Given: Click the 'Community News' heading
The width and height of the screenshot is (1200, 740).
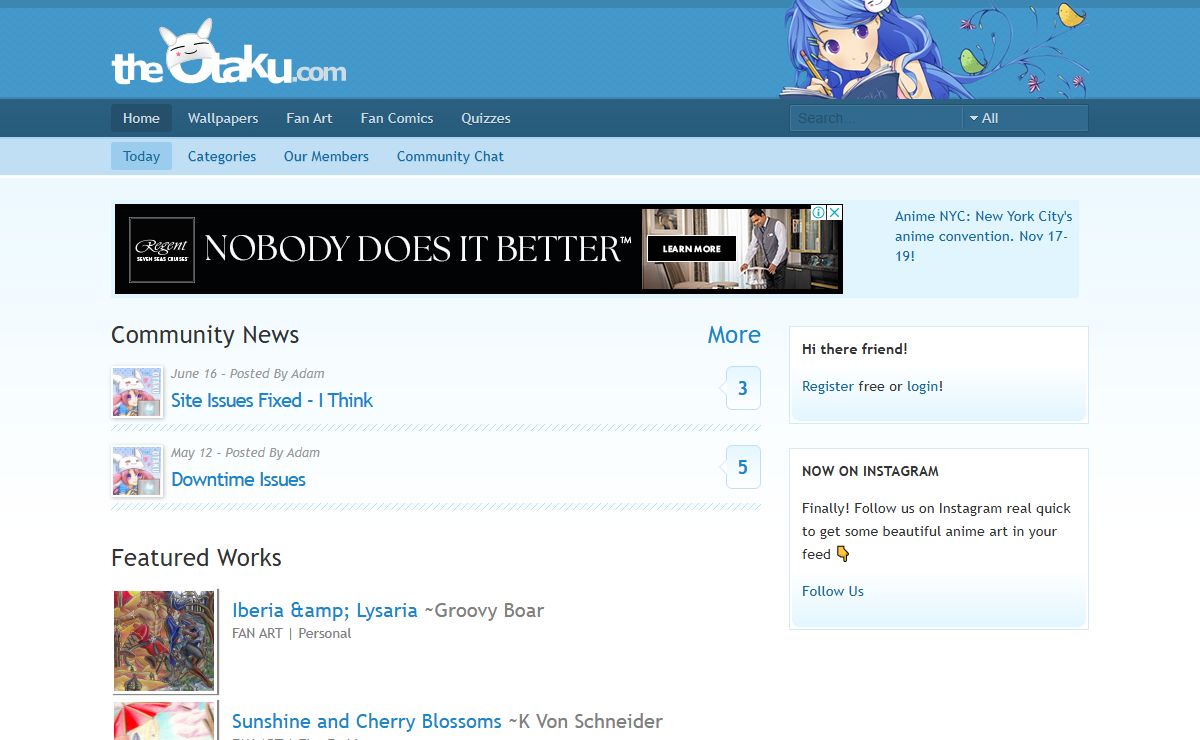Looking at the screenshot, I should pos(205,335).
